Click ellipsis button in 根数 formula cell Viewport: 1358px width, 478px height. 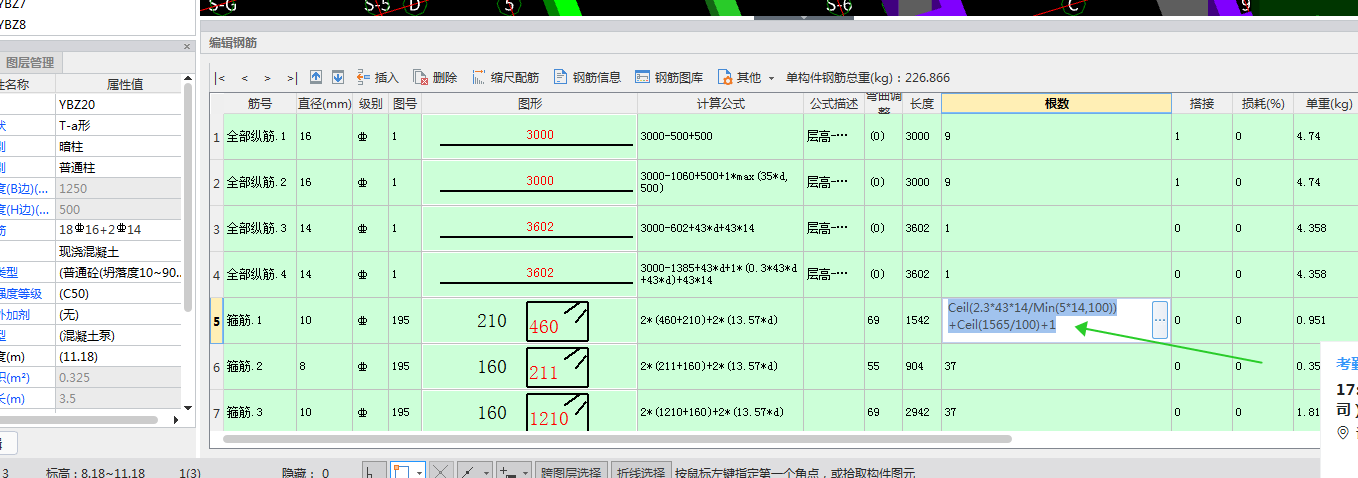pos(1160,320)
